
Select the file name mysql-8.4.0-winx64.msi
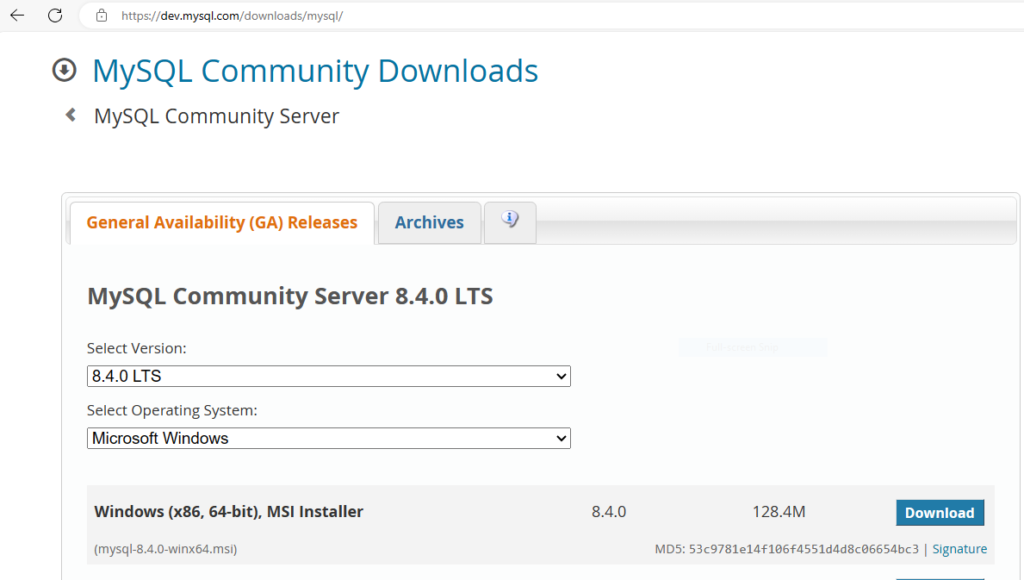[x=165, y=549]
